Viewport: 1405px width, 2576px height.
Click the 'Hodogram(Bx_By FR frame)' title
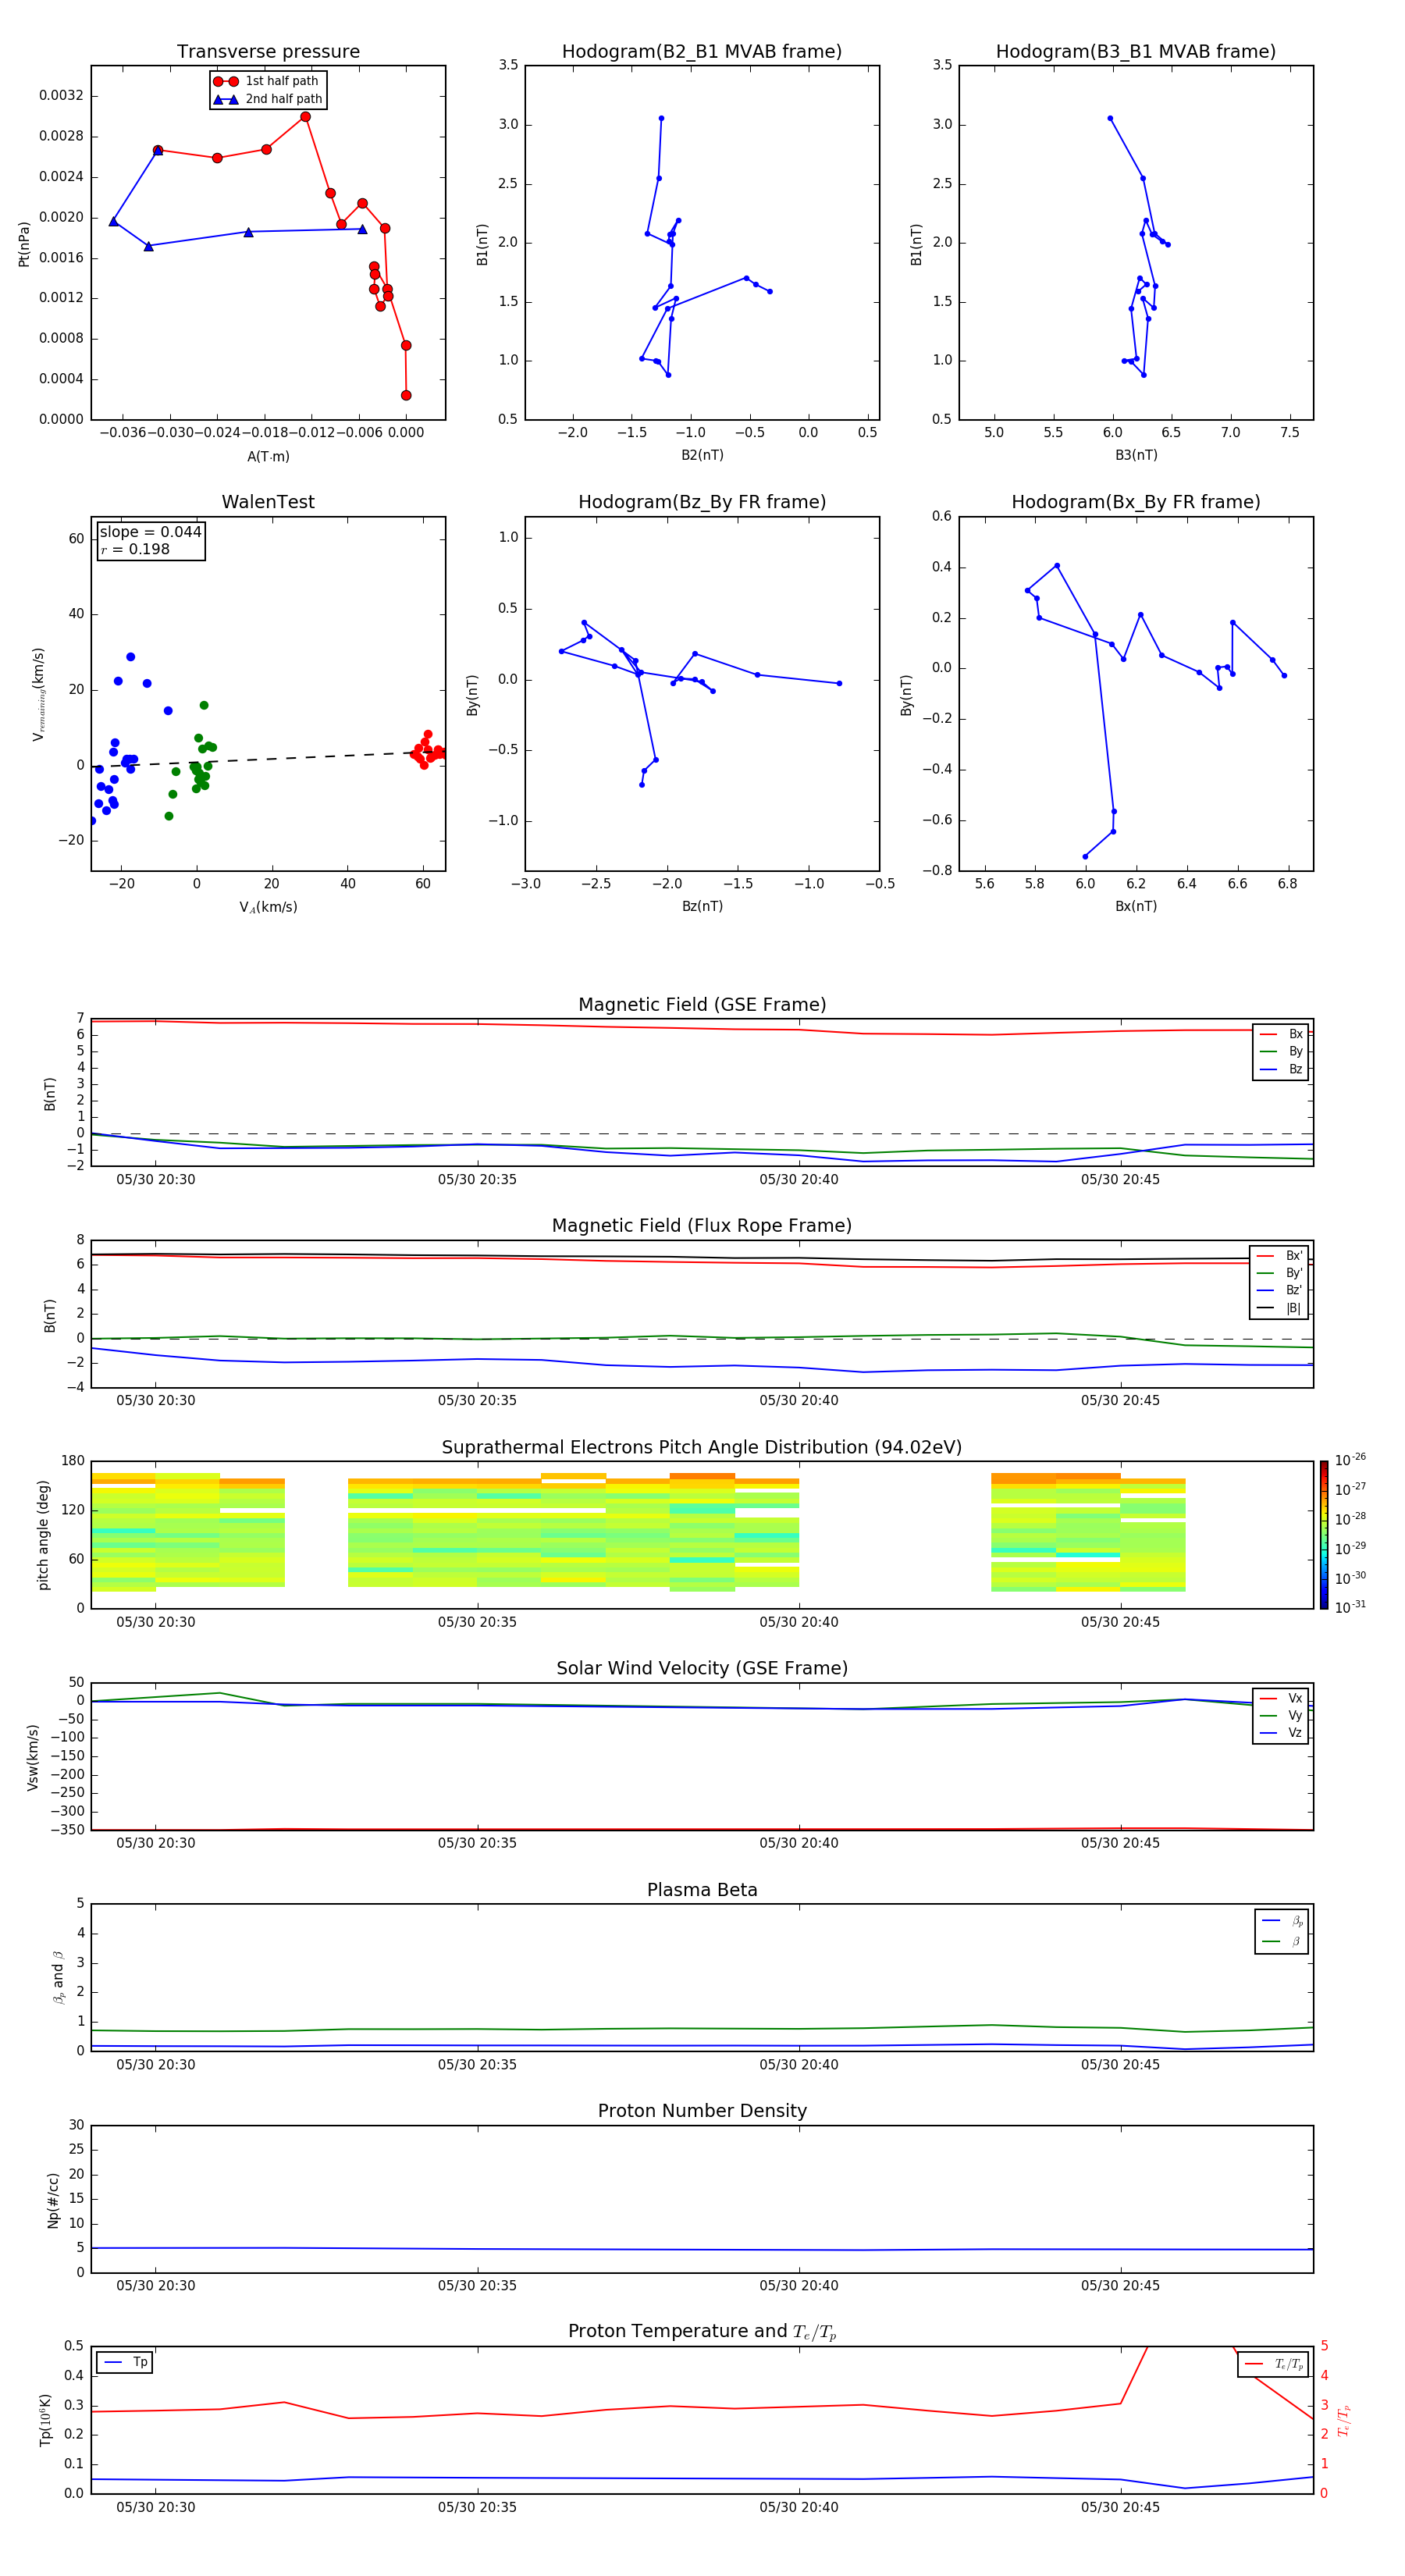pyautogui.click(x=1136, y=502)
